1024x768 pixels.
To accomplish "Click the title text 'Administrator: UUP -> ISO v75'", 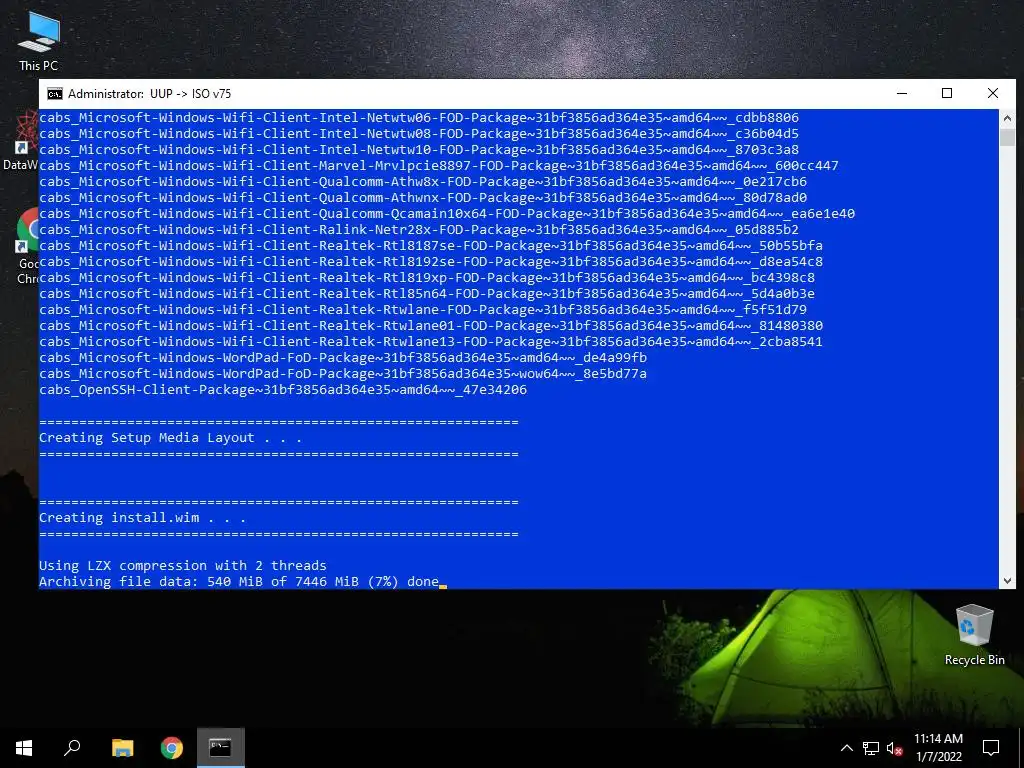I will 150,94.
